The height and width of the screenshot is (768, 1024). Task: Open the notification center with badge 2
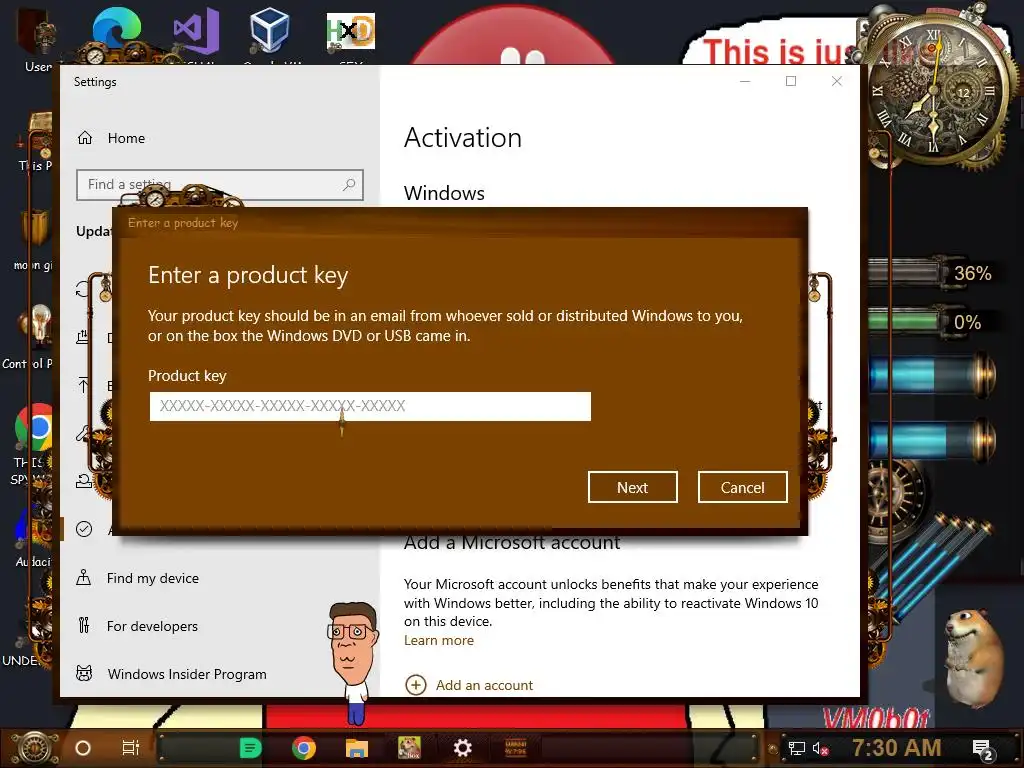983,749
